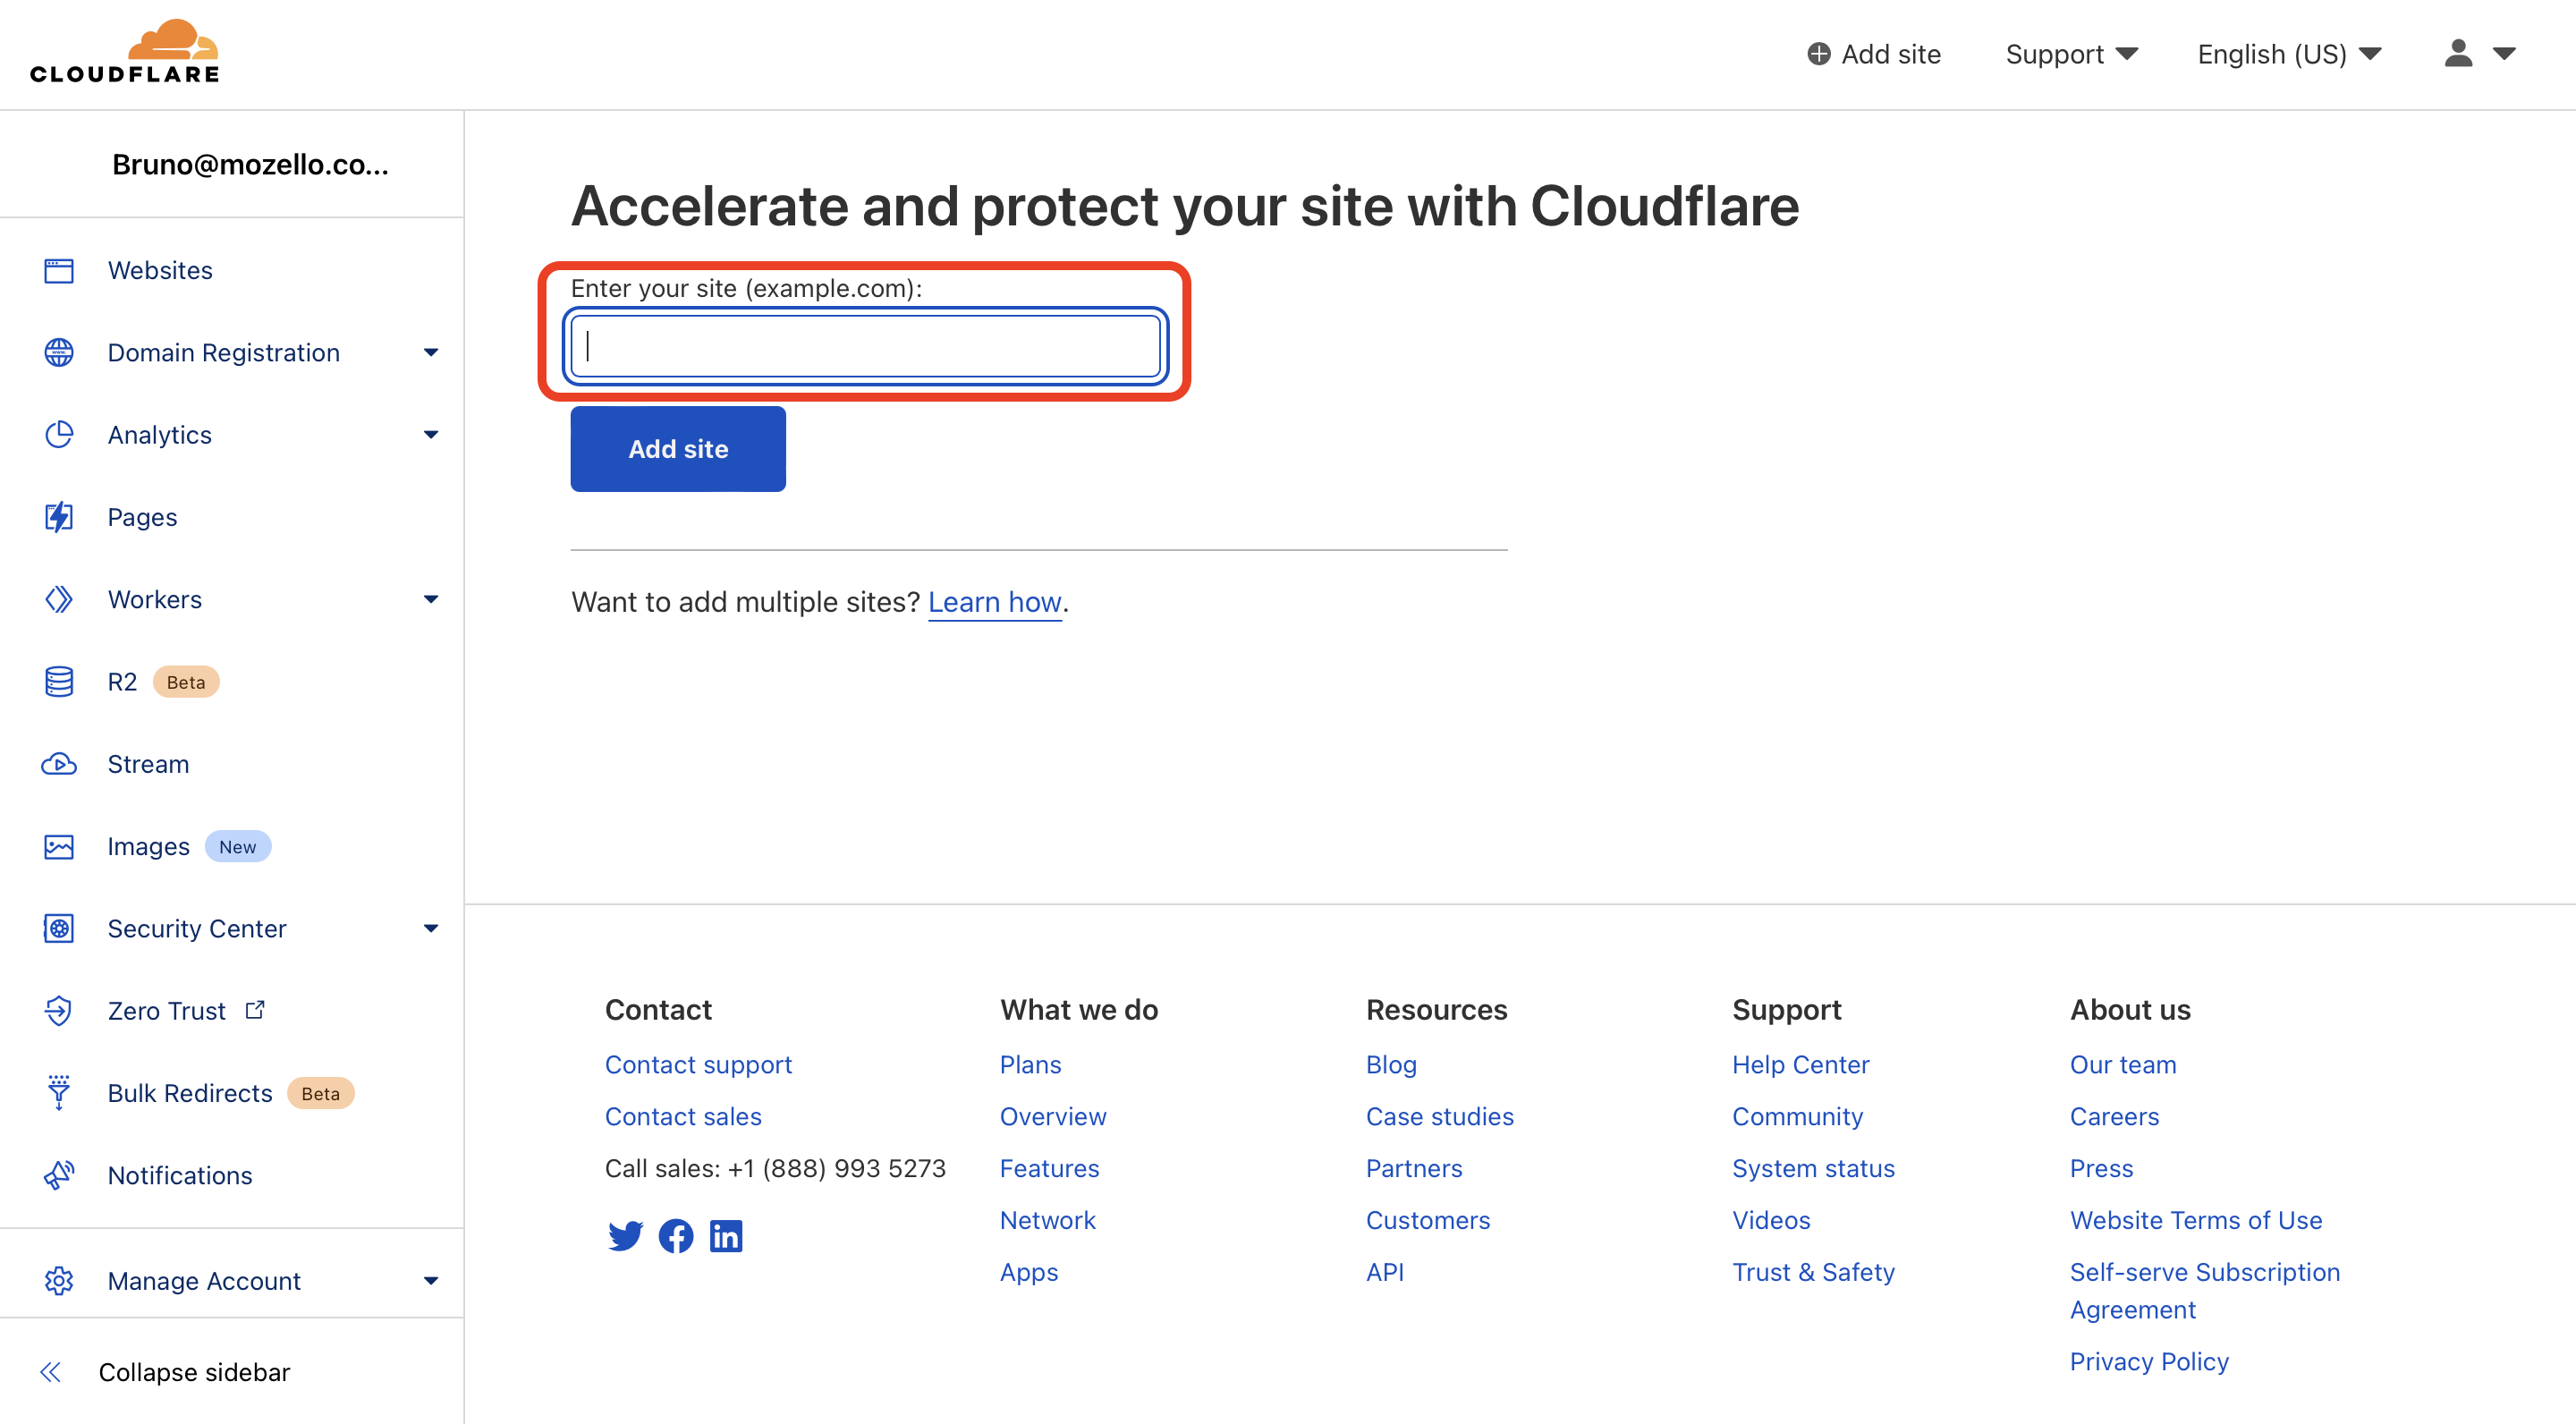The image size is (2576, 1424).
Task: Click the Learn how link
Action: 994,602
